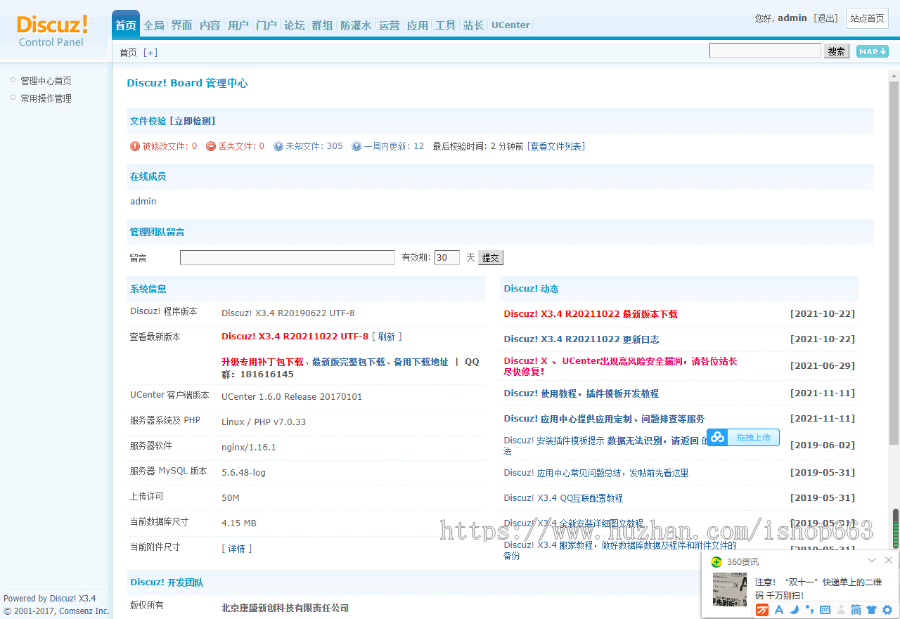The height and width of the screenshot is (619, 900).
Task: Click the admin online member link
Action: click(143, 202)
